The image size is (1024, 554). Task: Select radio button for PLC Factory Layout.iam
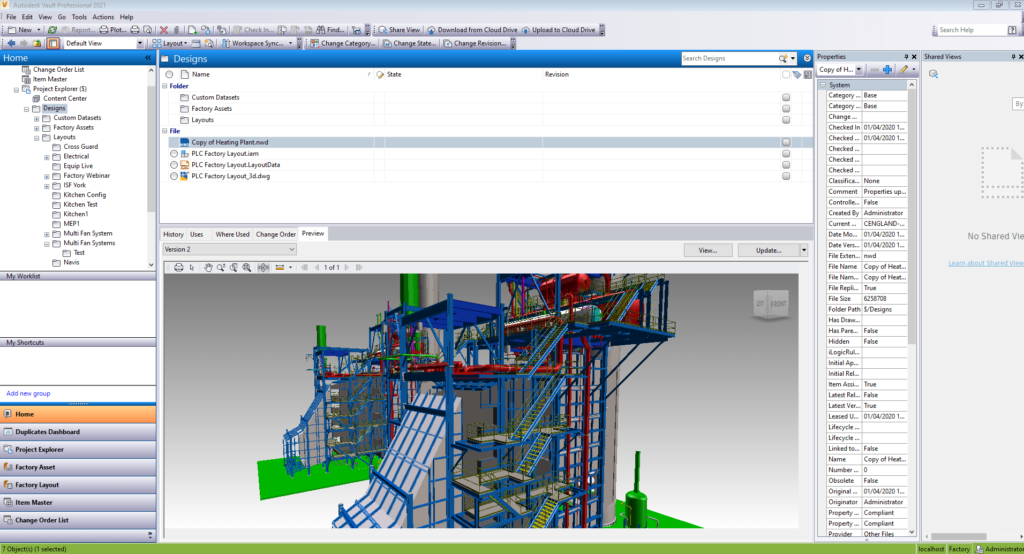click(174, 154)
